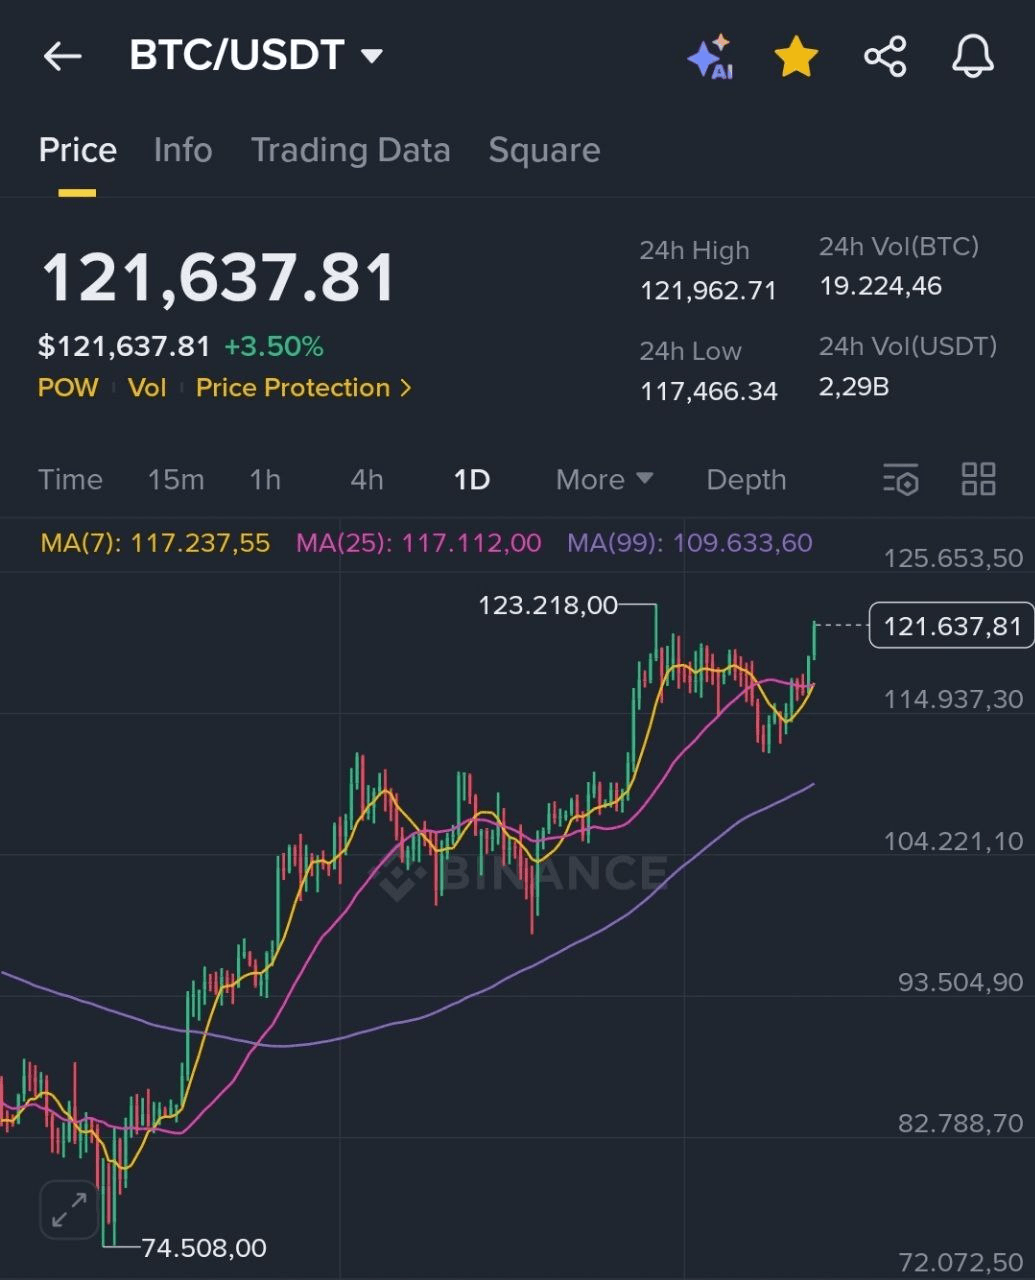Tap the 104.221,10 price axis label
This screenshot has height=1280, width=1035.
click(953, 841)
